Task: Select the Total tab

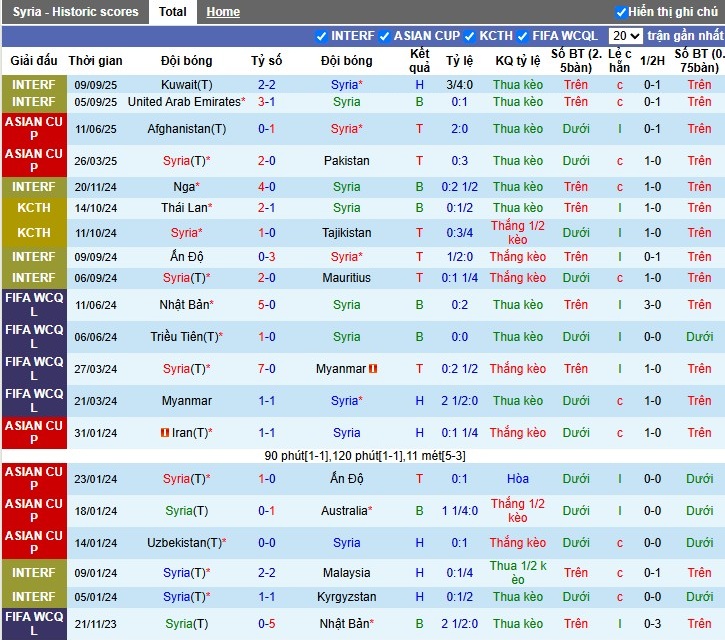Action: (172, 12)
